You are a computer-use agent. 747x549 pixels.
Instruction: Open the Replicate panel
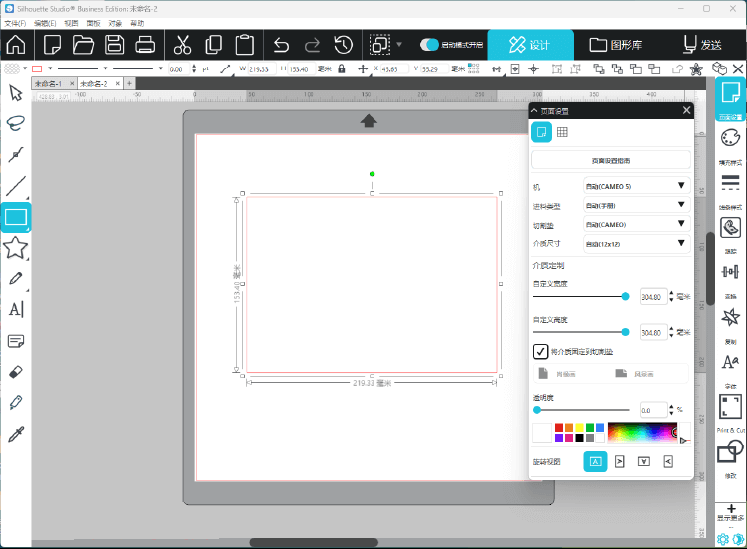tap(730, 317)
